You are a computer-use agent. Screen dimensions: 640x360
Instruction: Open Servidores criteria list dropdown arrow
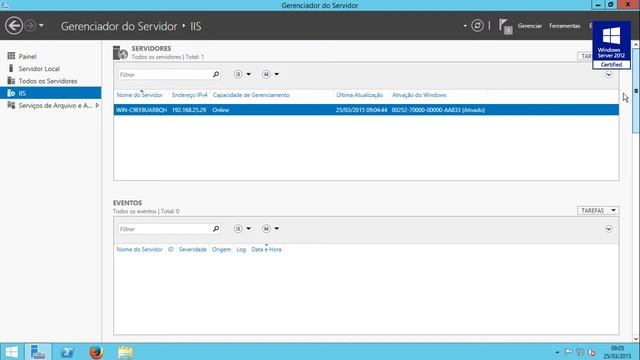[x=249, y=74]
